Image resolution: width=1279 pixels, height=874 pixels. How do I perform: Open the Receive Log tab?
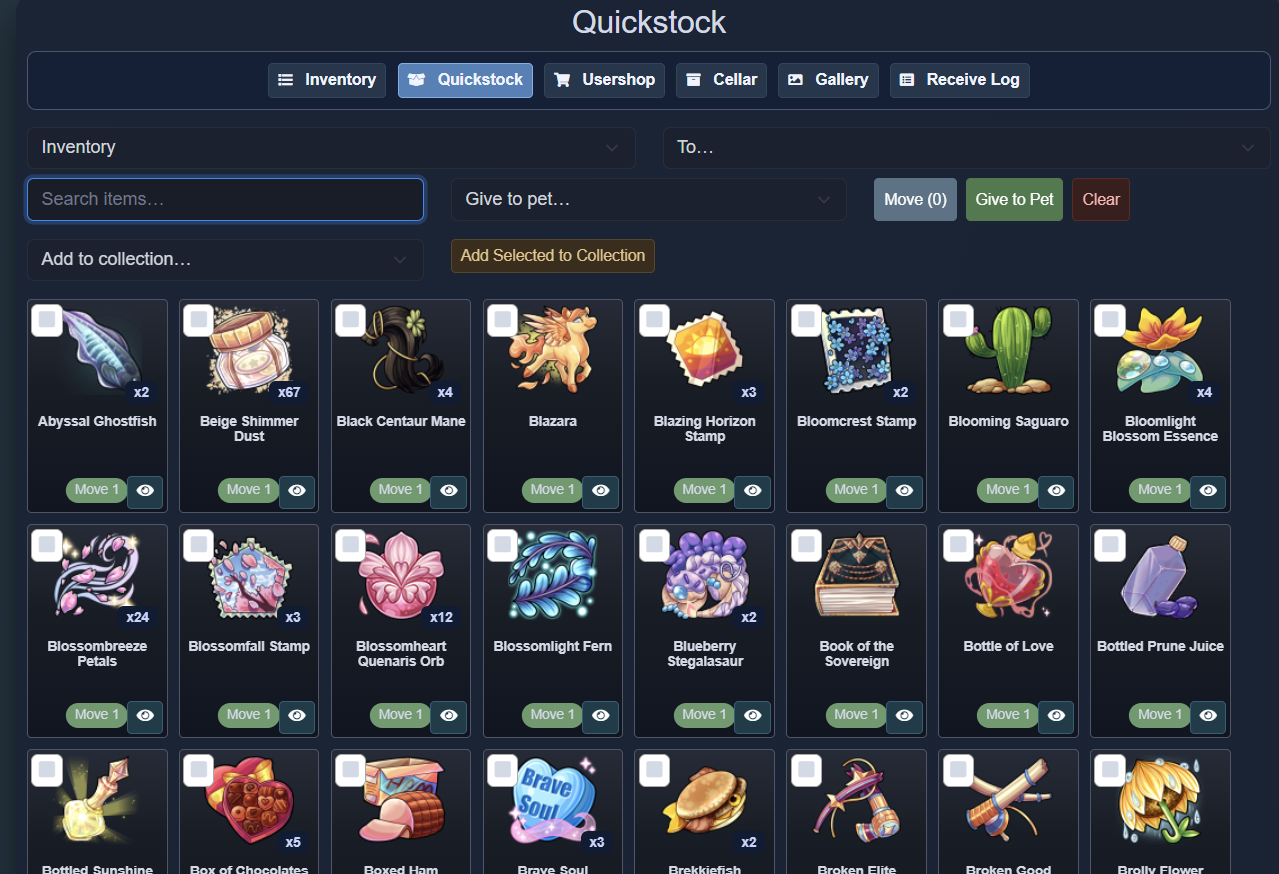tap(959, 80)
